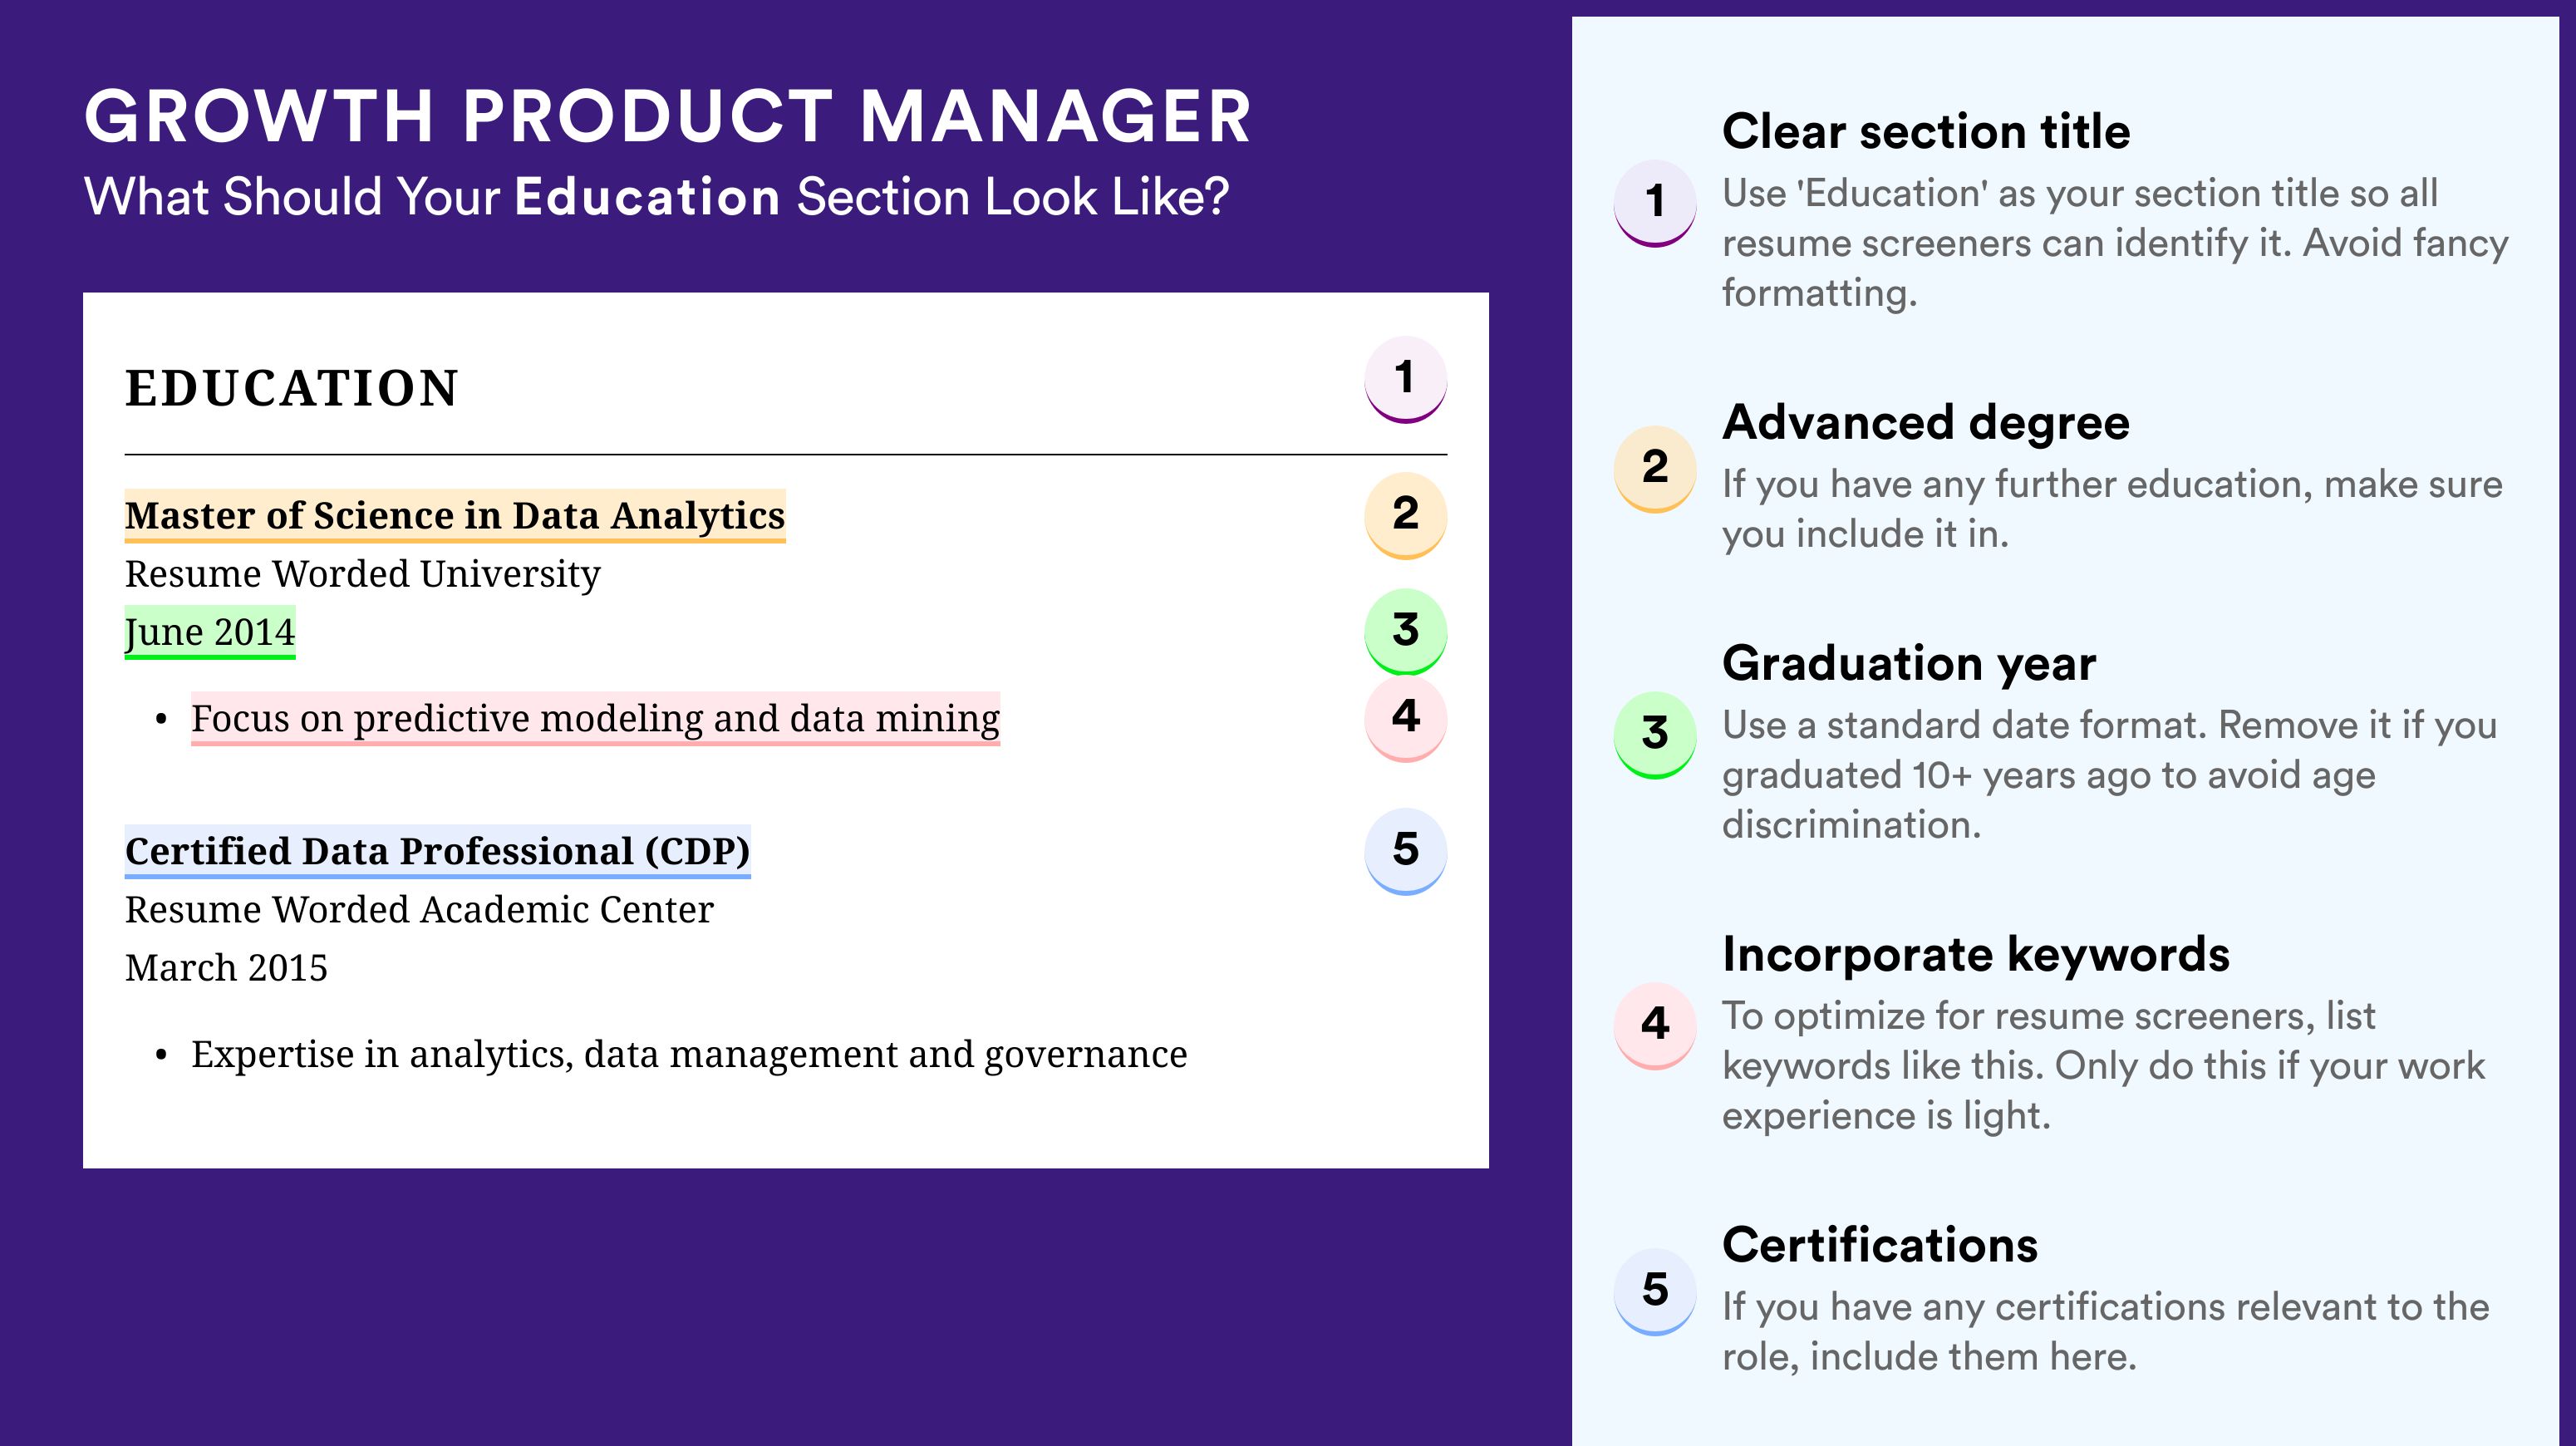Viewport: 2576px width, 1446px height.
Task: Click badge 2 next to Advanced degree
Action: pos(1655,469)
